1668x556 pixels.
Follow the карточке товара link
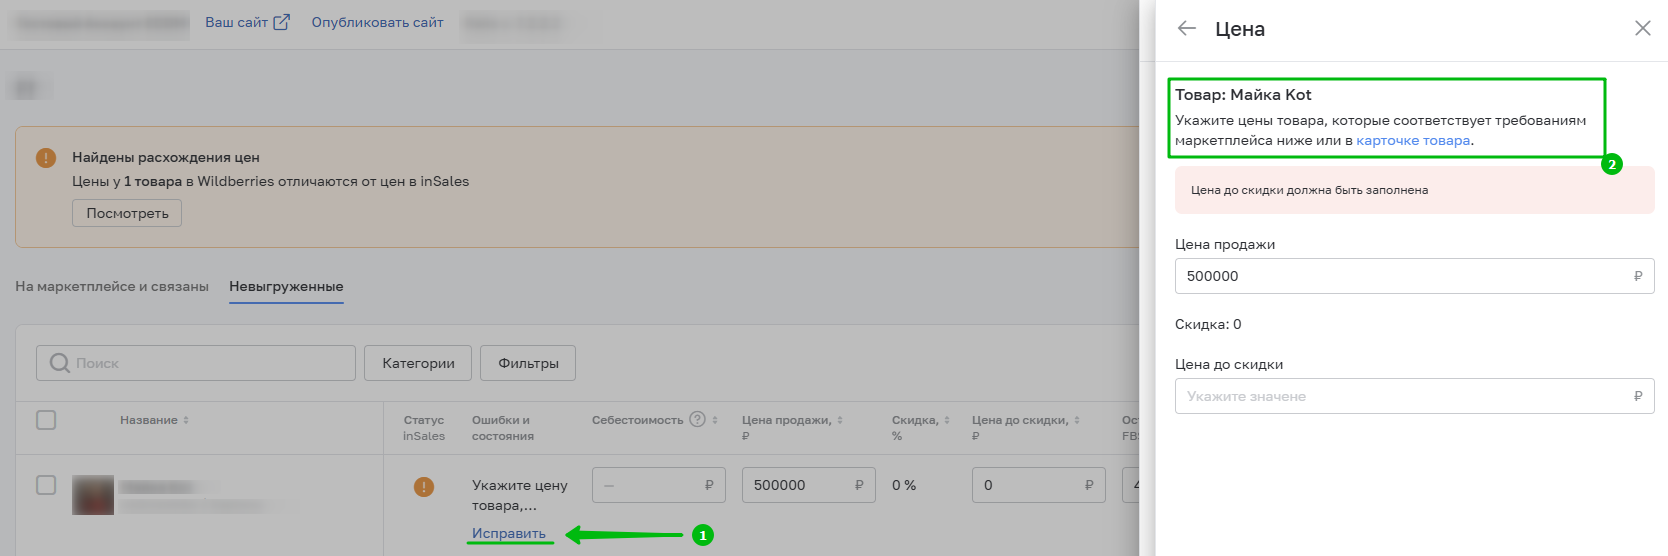pos(1413,141)
